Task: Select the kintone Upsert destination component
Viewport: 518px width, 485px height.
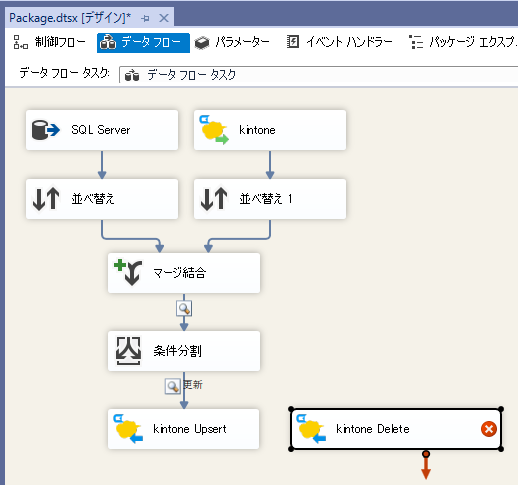Action: click(x=184, y=429)
